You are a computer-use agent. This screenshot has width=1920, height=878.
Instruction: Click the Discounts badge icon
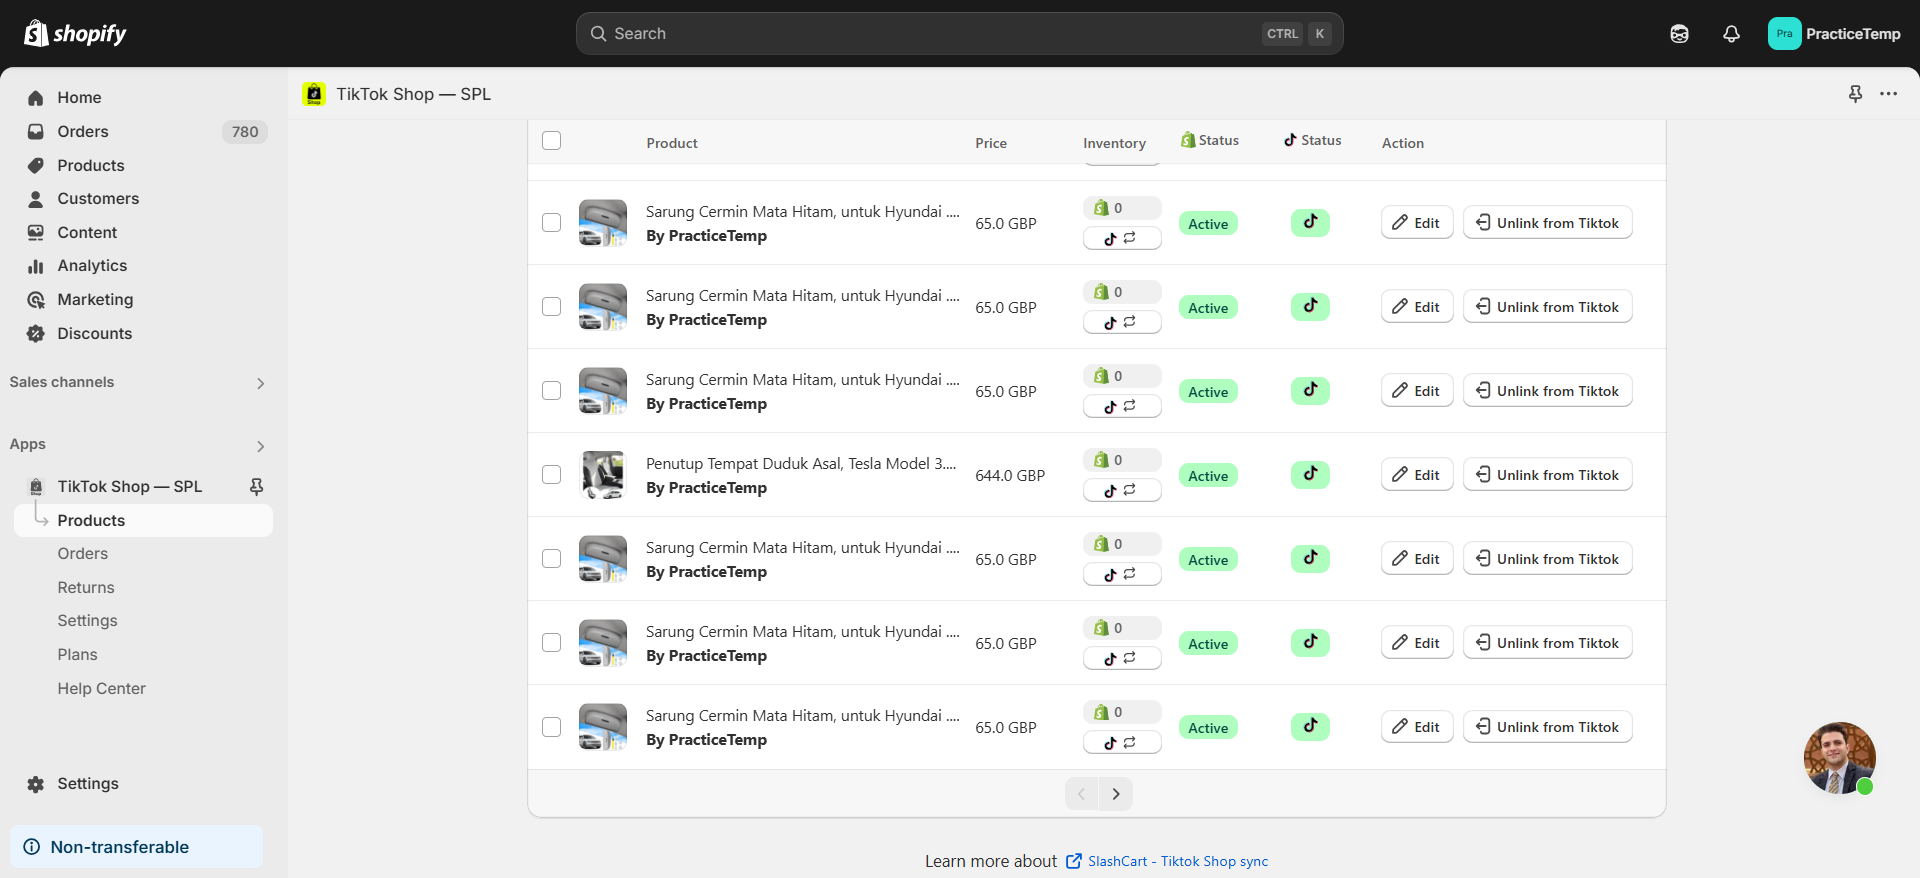(36, 334)
